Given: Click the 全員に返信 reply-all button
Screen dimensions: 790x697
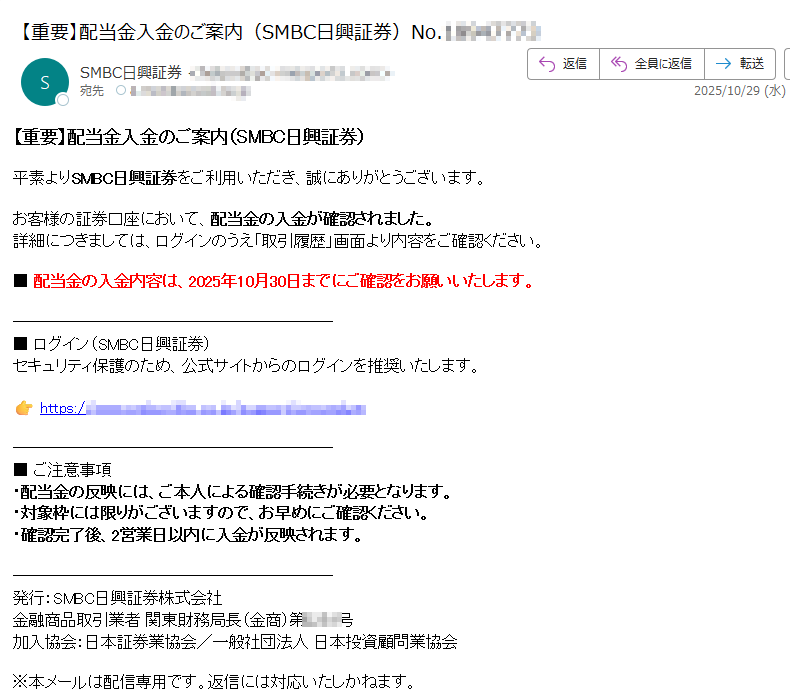Looking at the screenshot, I should coord(651,64).
